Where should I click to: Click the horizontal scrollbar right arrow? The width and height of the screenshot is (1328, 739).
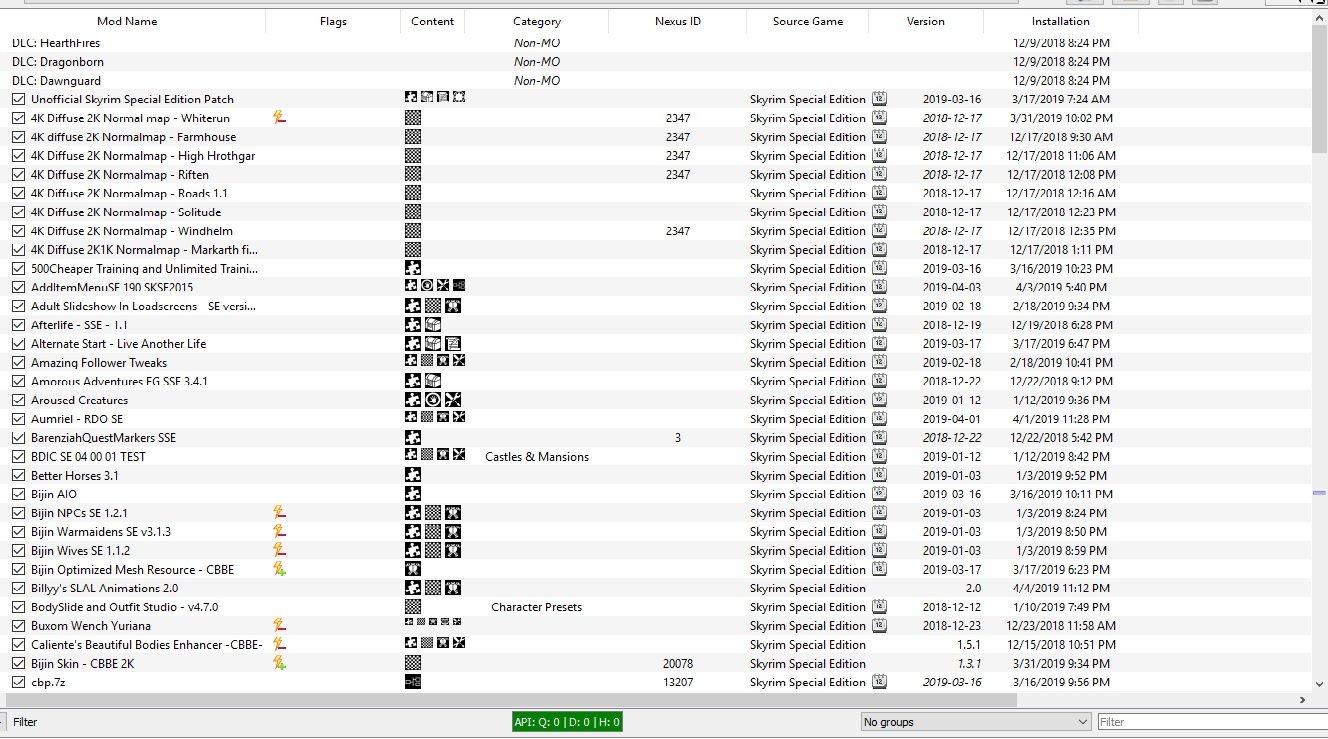pos(1302,700)
